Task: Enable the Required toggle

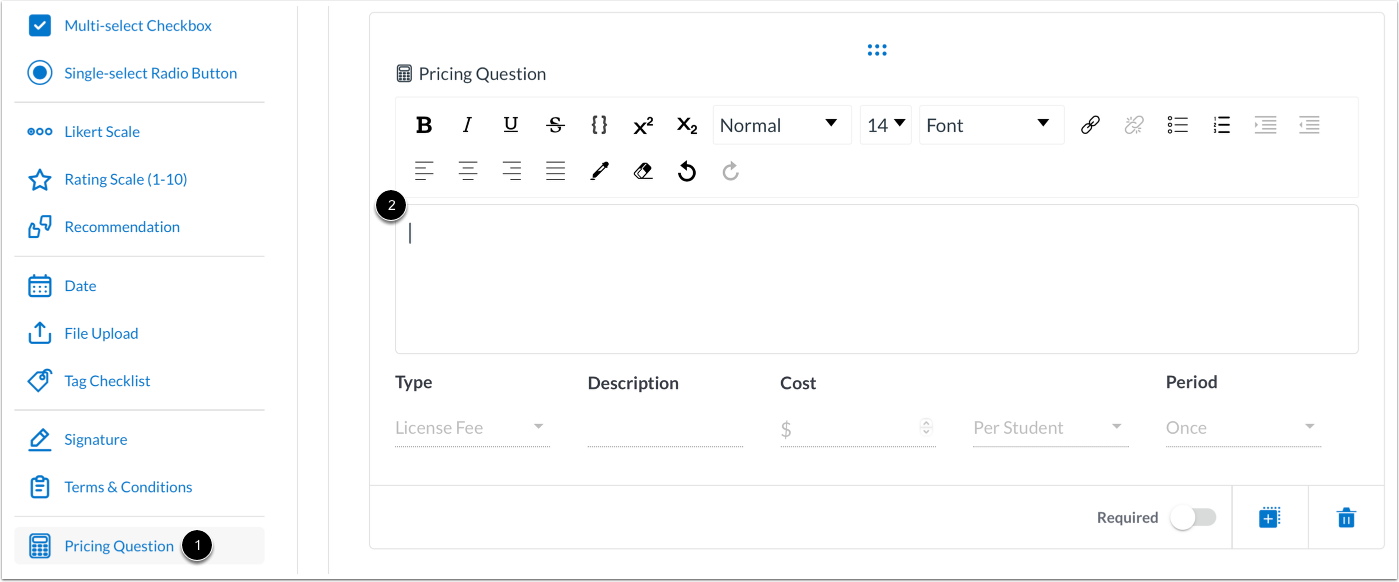Action: click(x=1193, y=517)
